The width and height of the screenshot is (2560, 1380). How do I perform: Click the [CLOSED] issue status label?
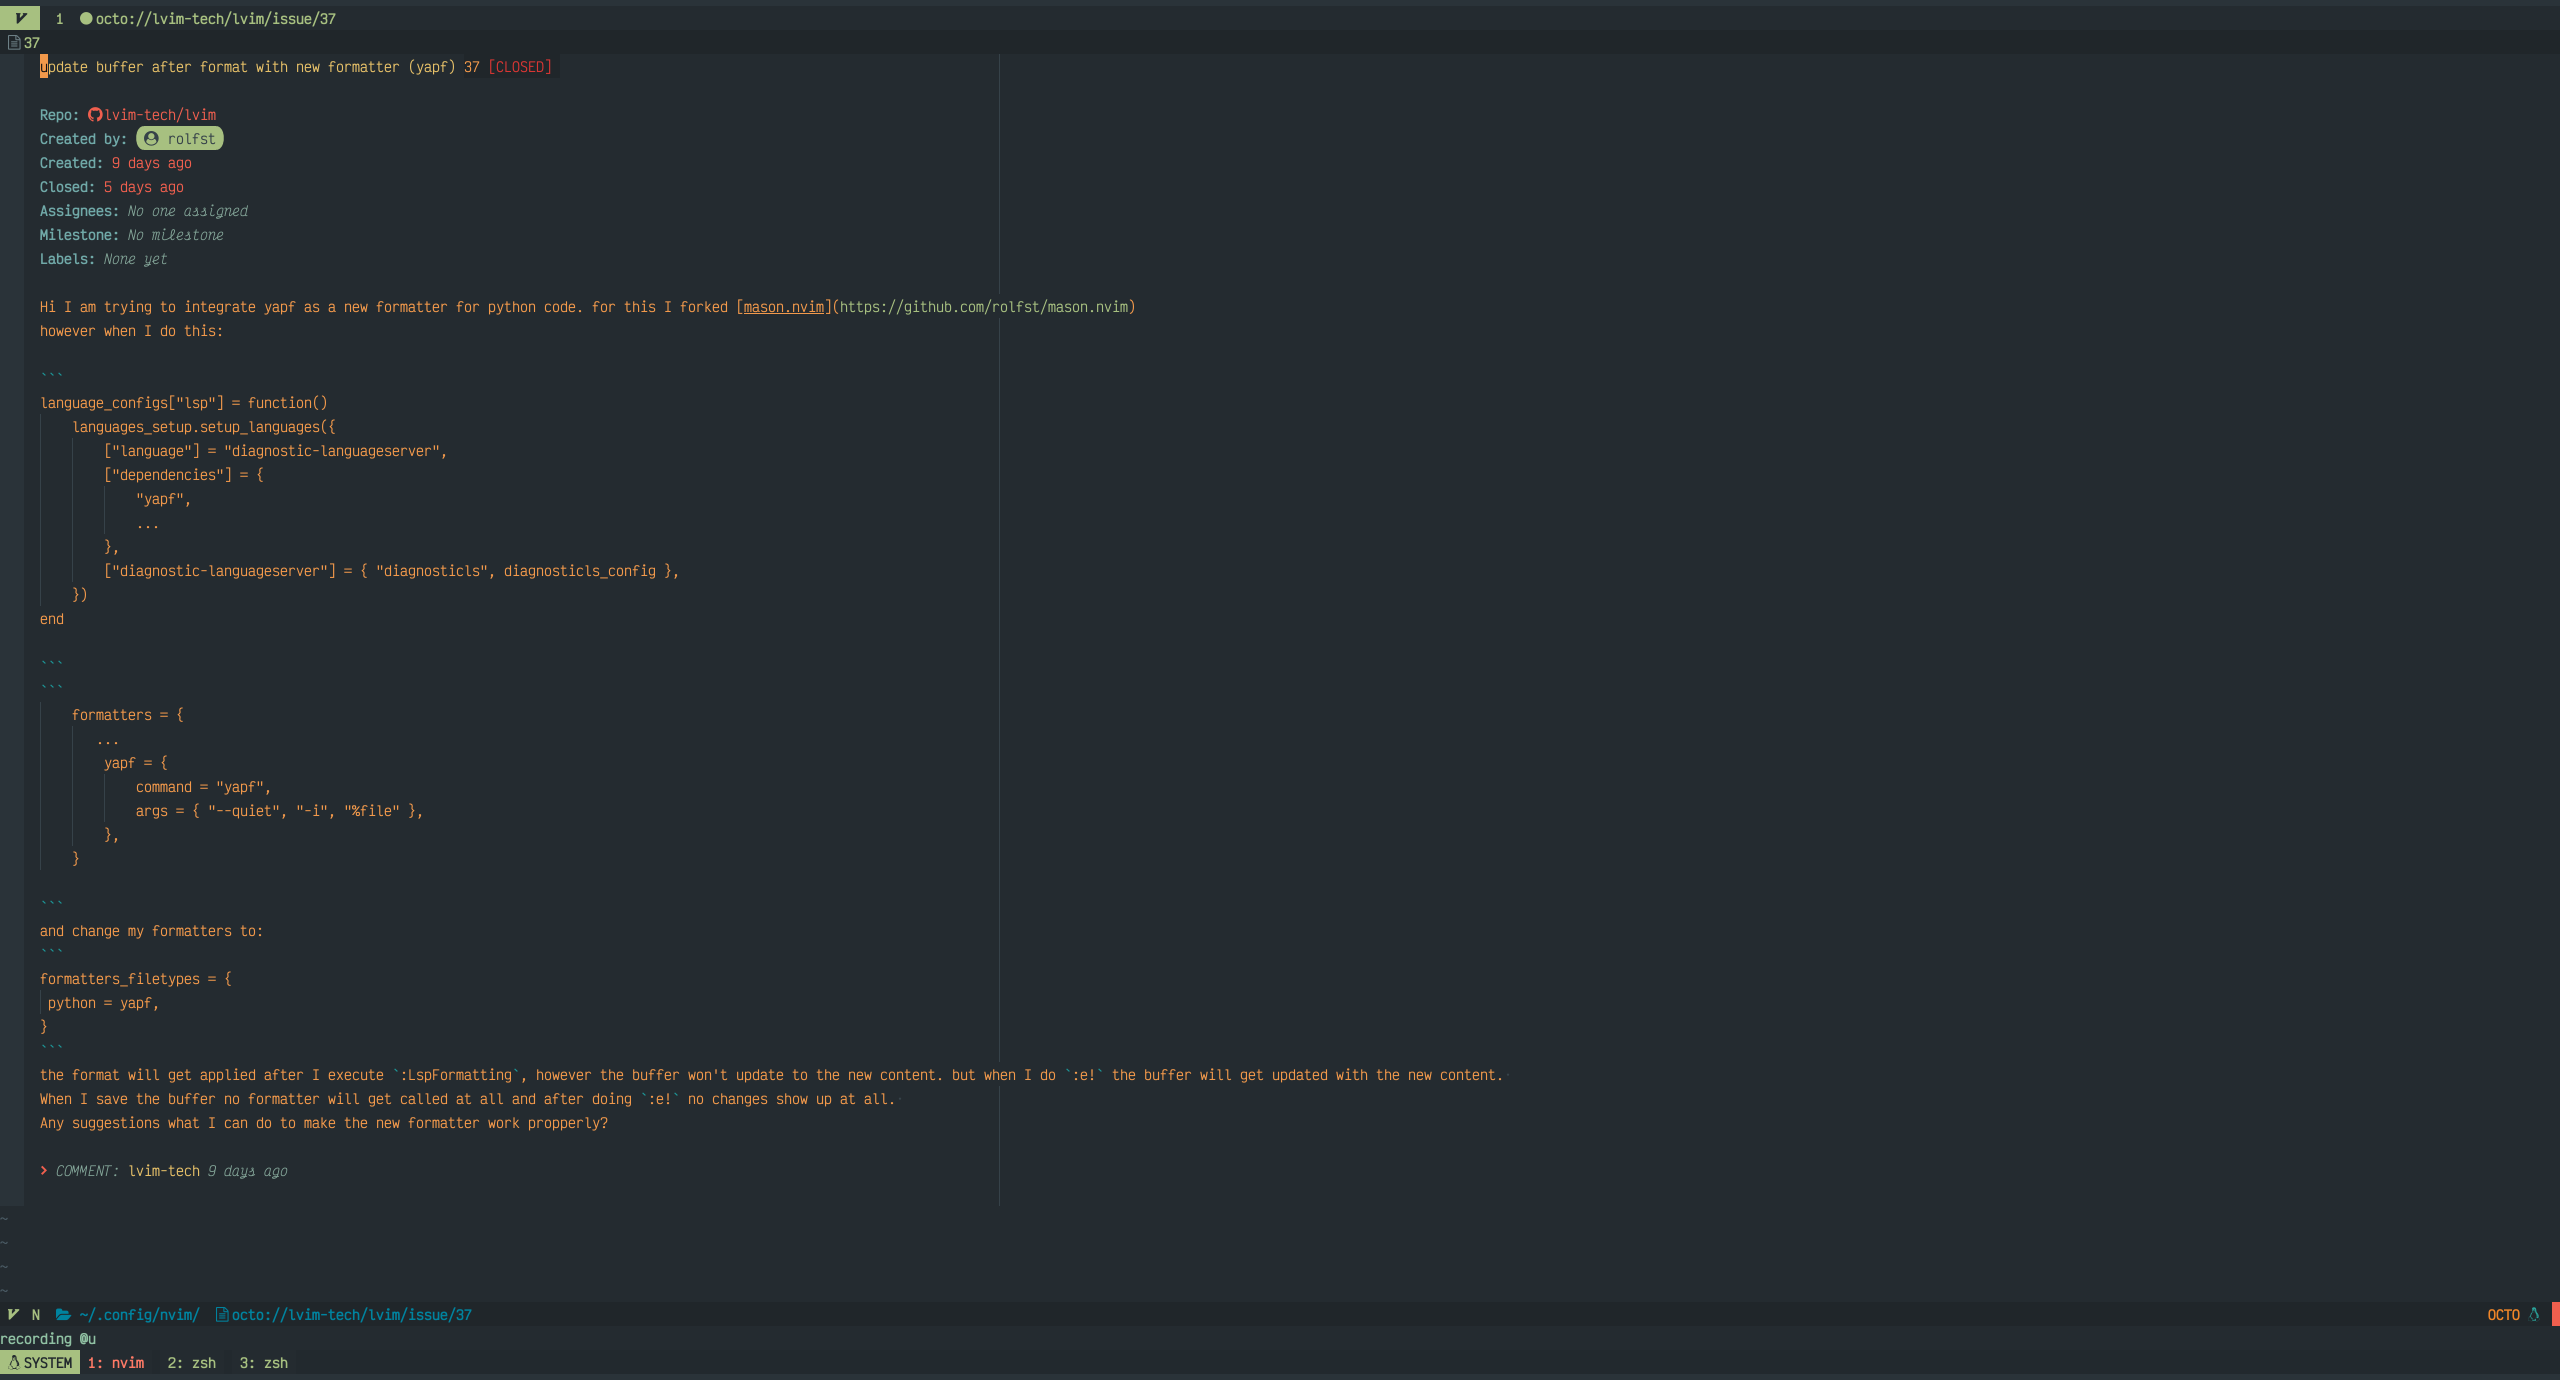pos(520,67)
